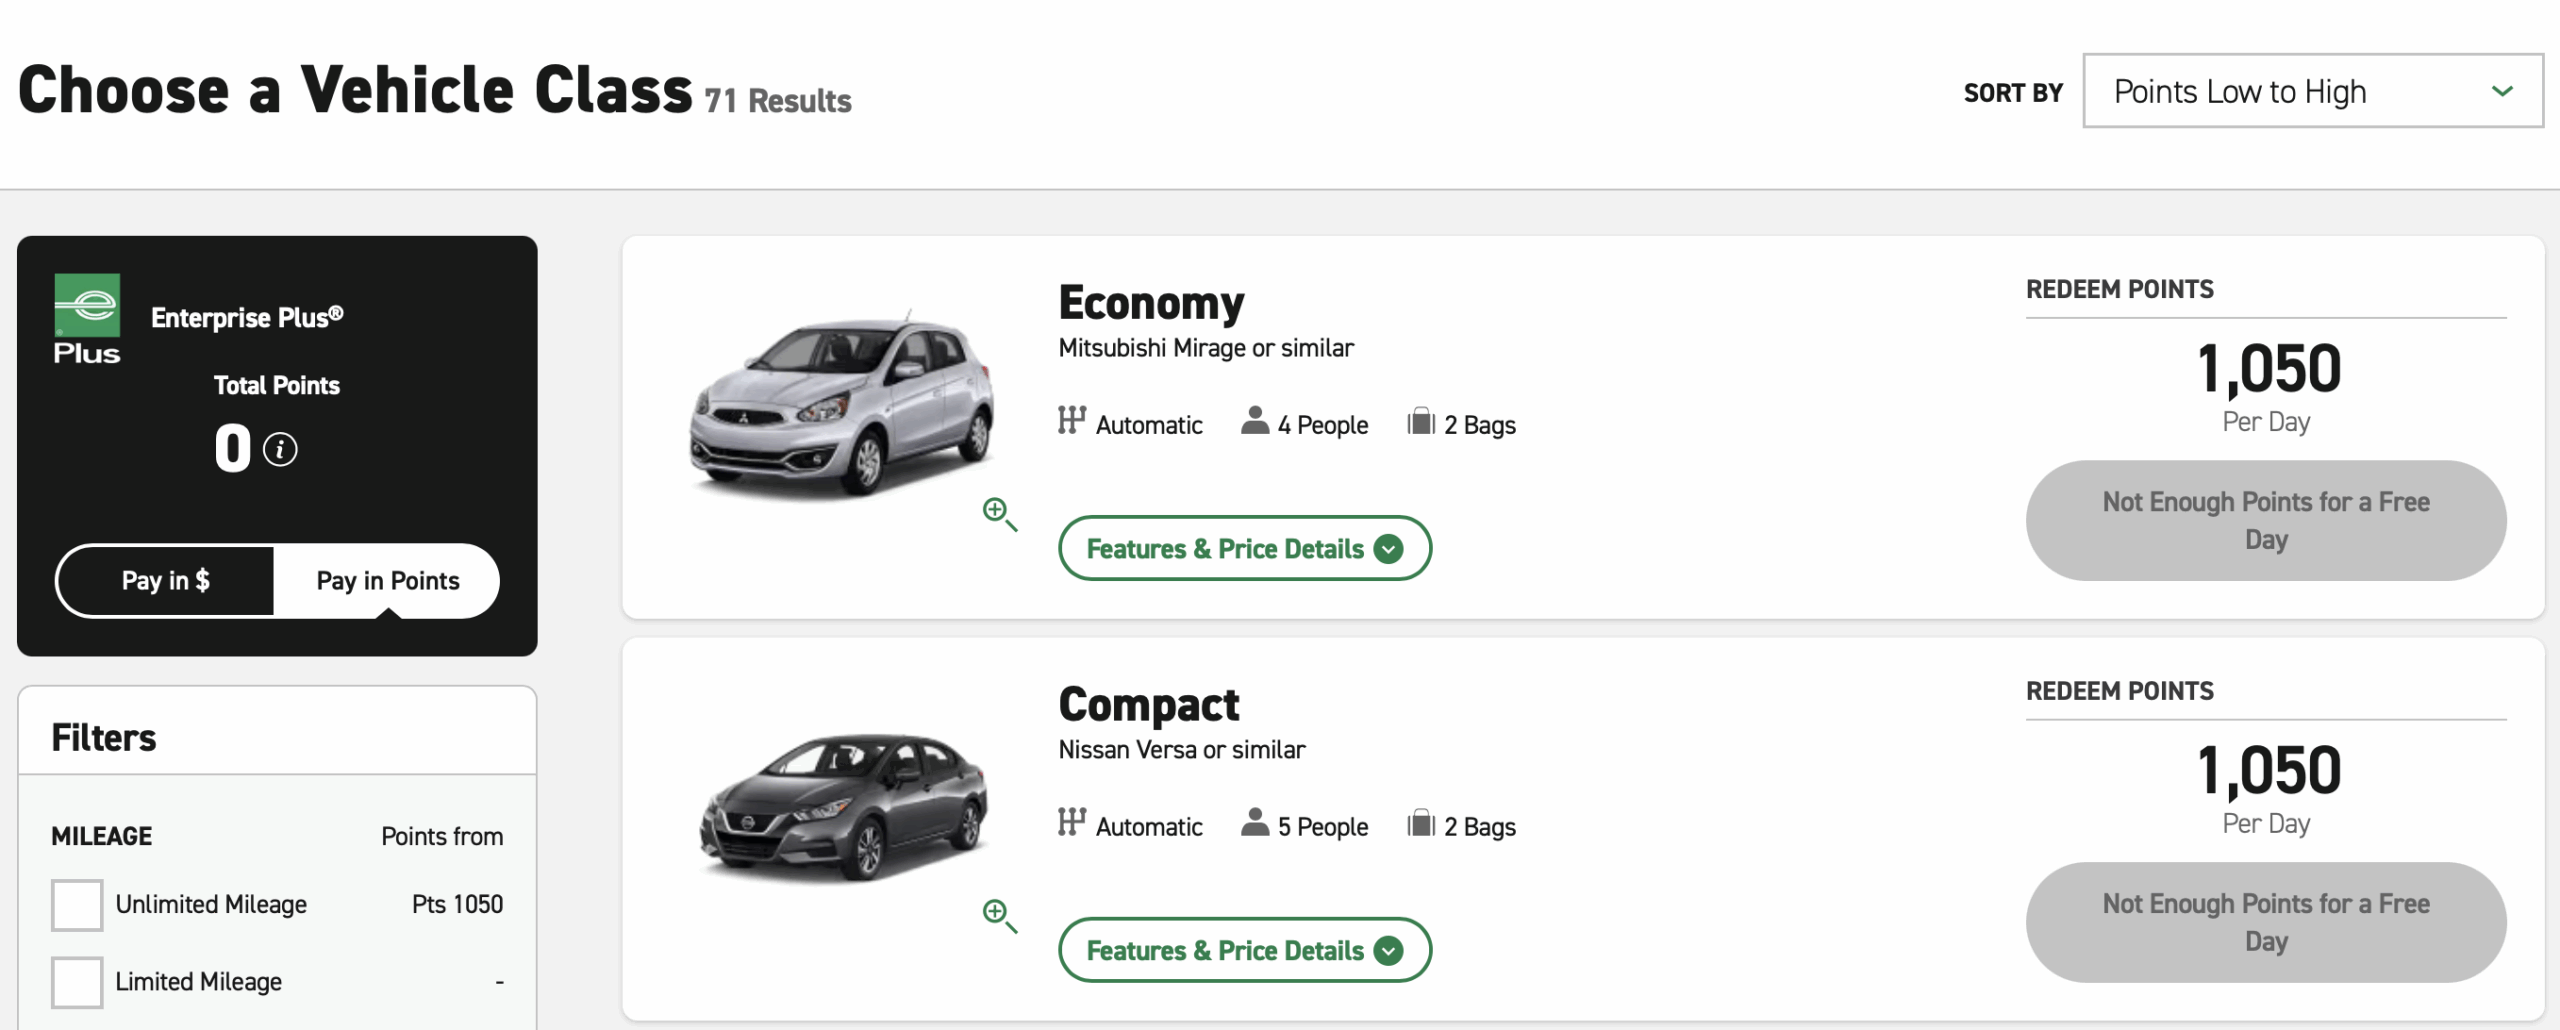
Task: Click the Economy 4 People passenger icon
Action: tap(1254, 420)
